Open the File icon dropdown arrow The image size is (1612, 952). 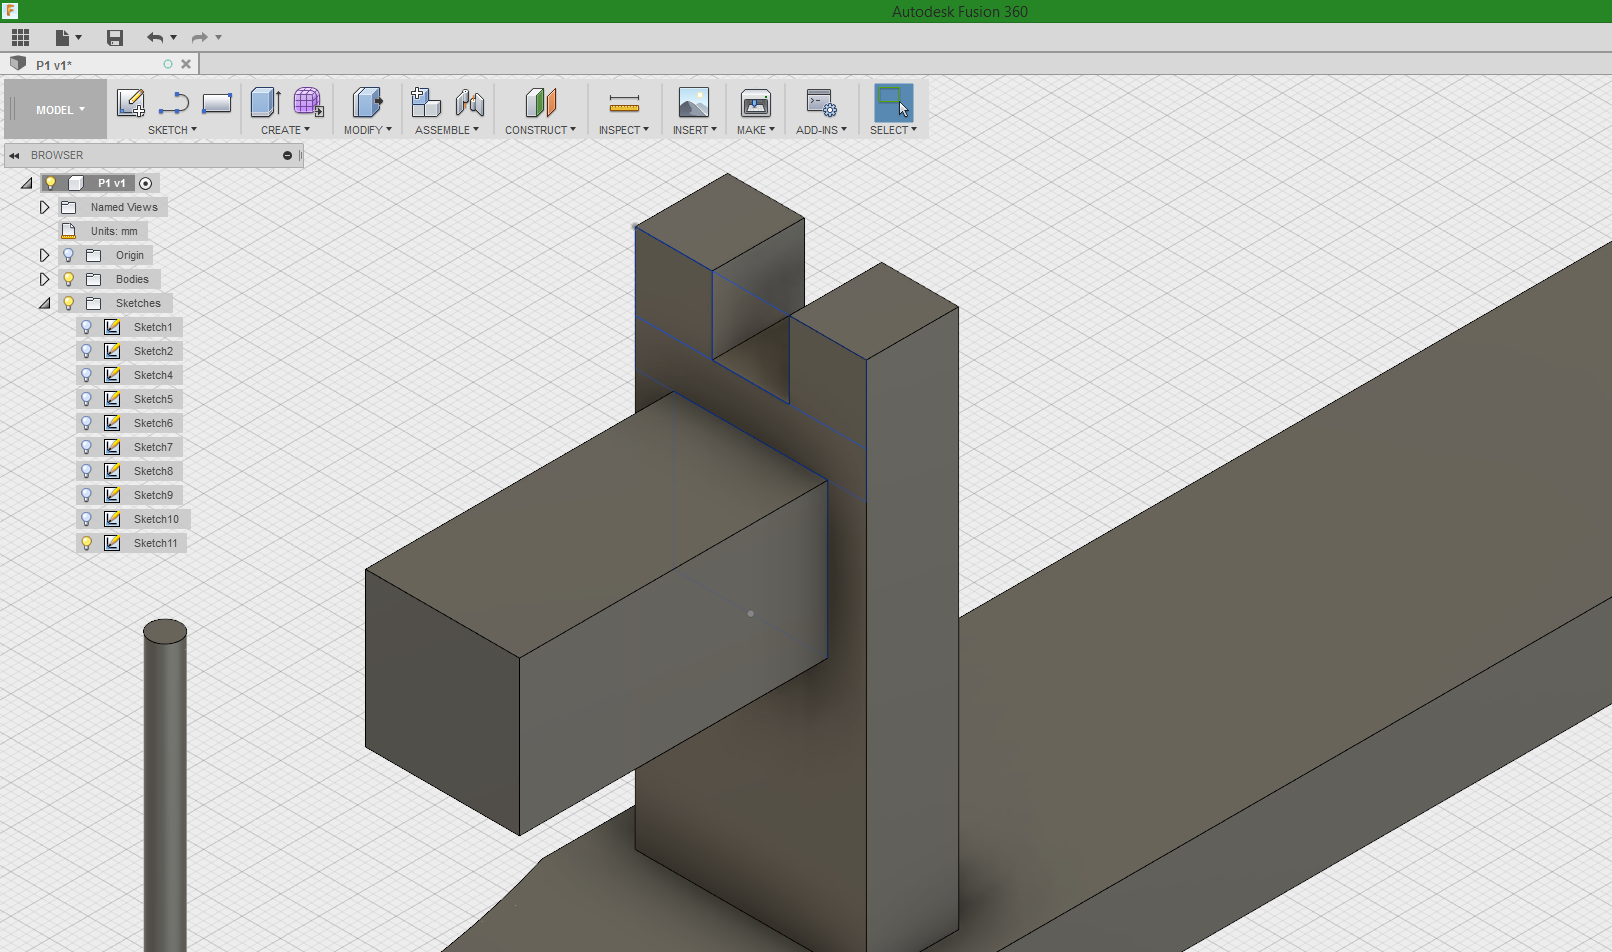[x=79, y=38]
